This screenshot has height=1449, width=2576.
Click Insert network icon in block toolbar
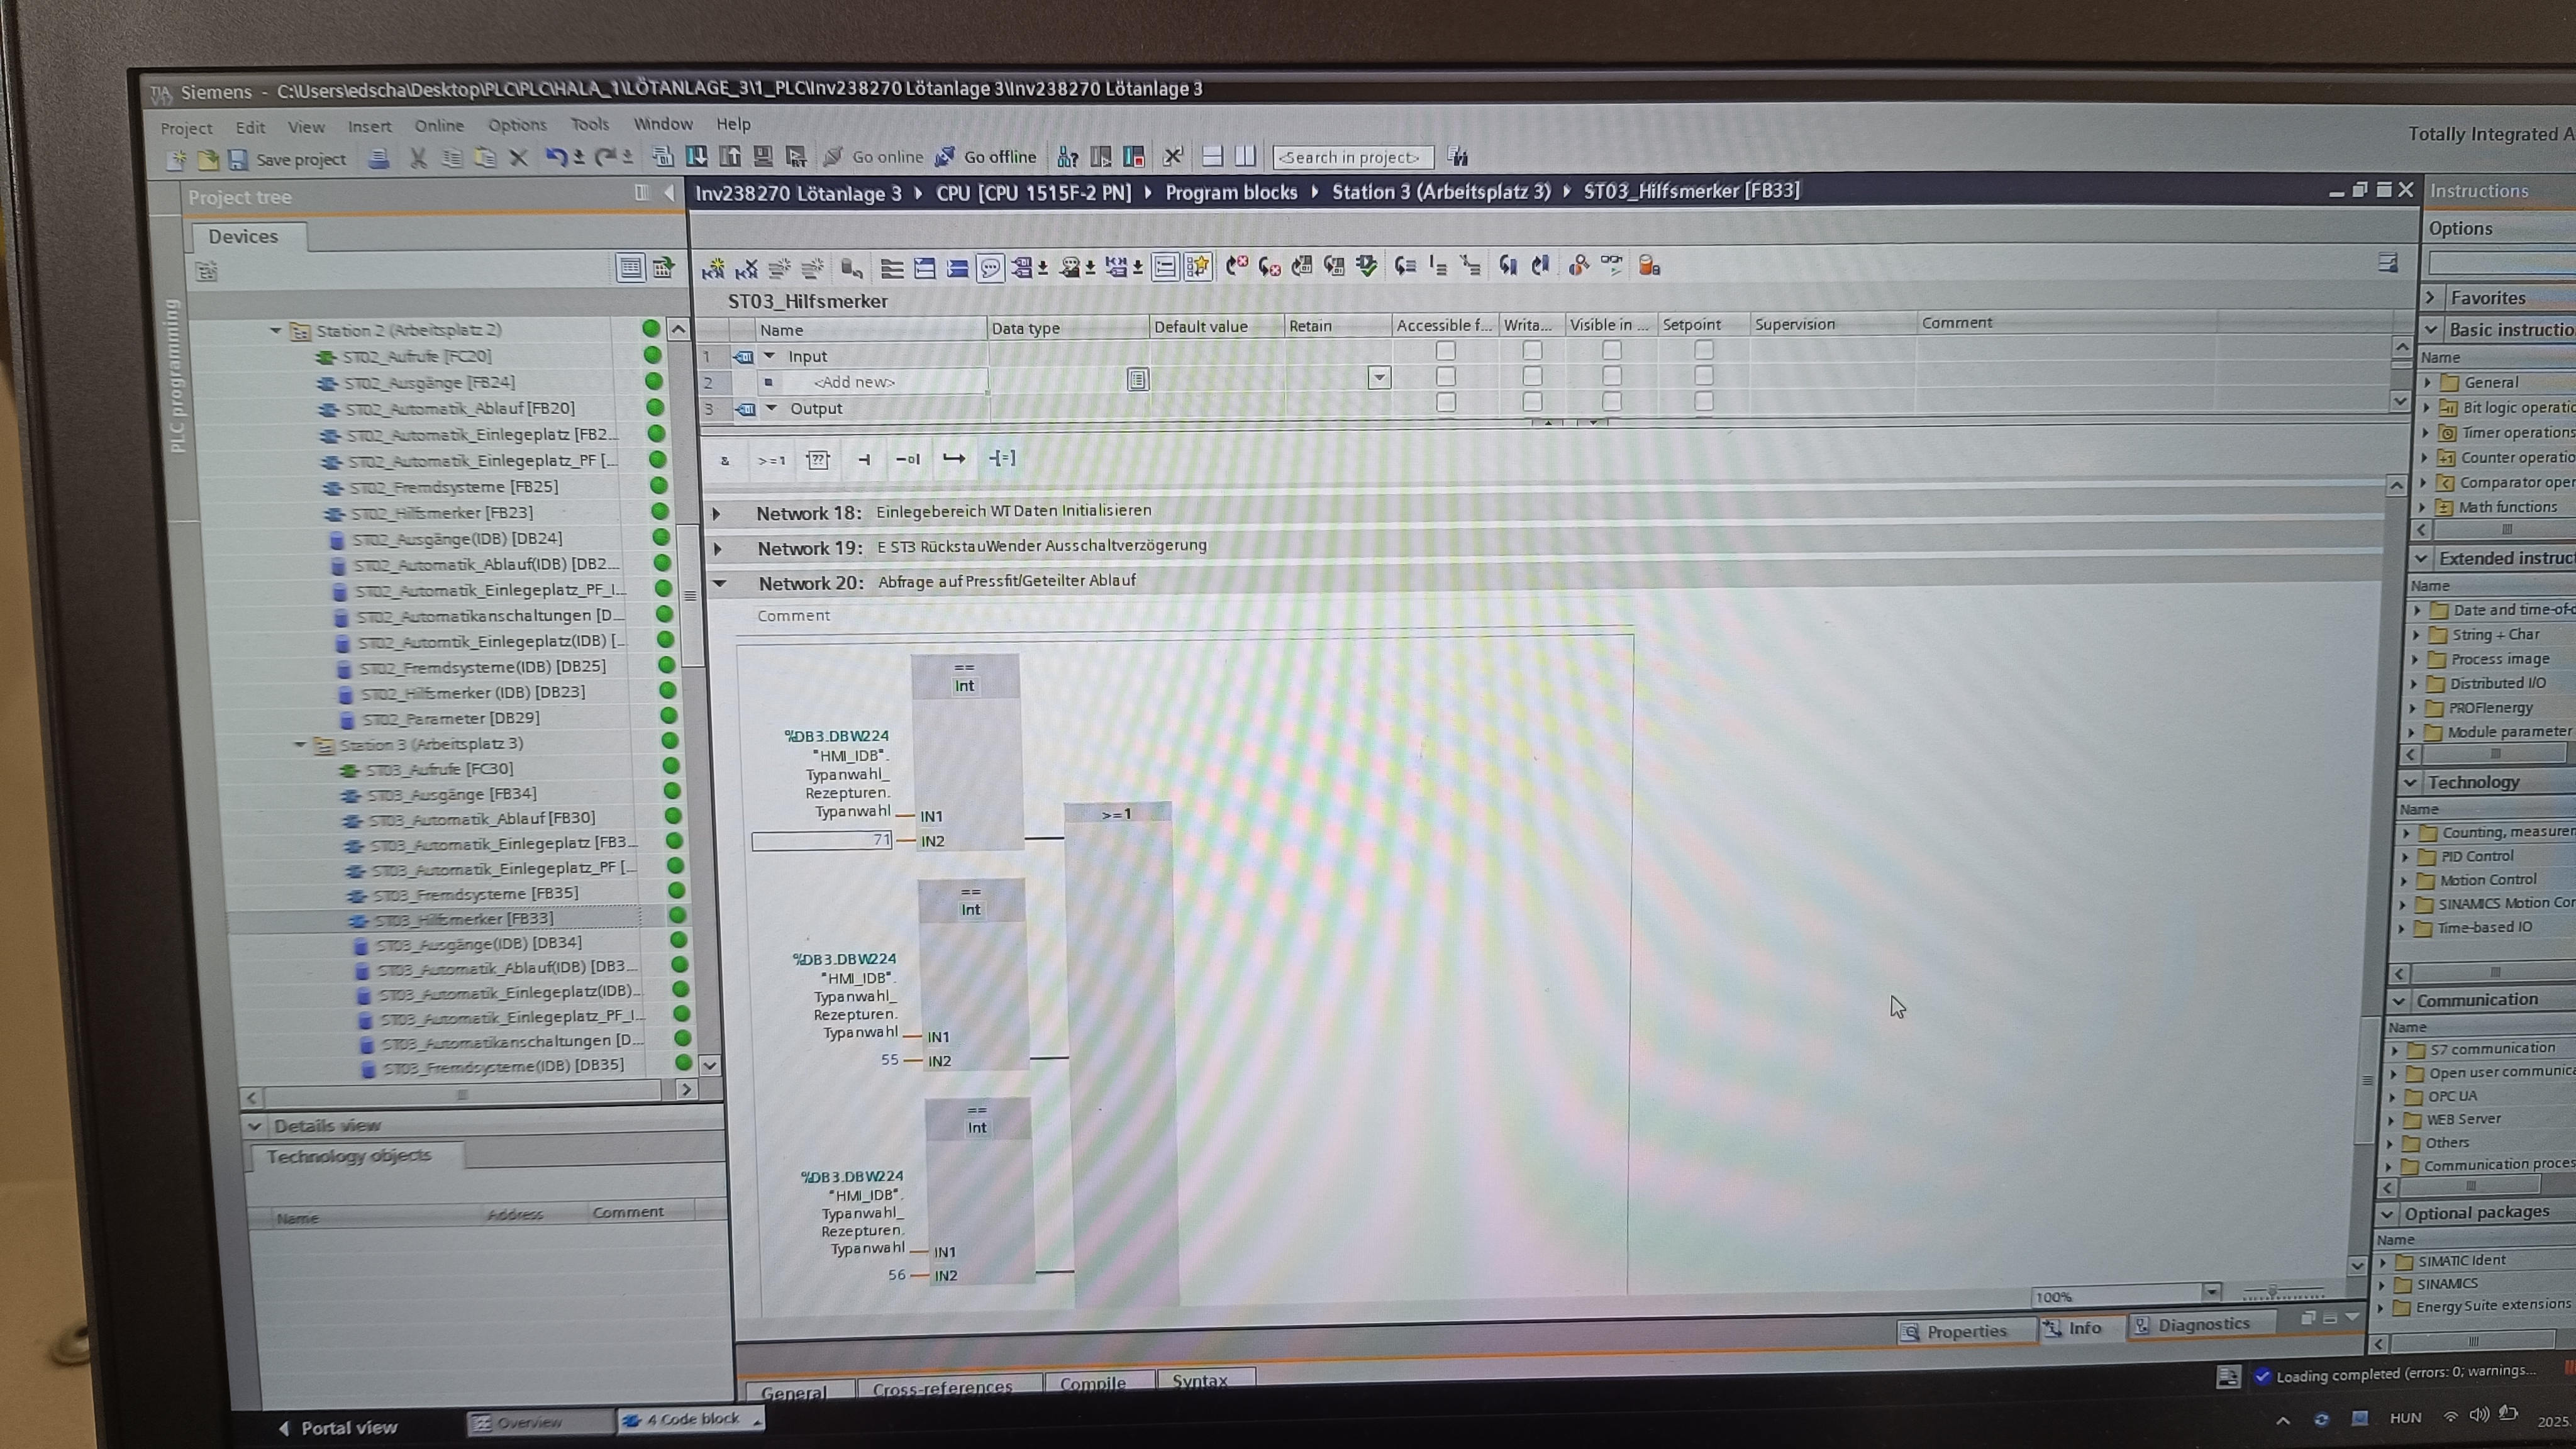[x=713, y=268]
